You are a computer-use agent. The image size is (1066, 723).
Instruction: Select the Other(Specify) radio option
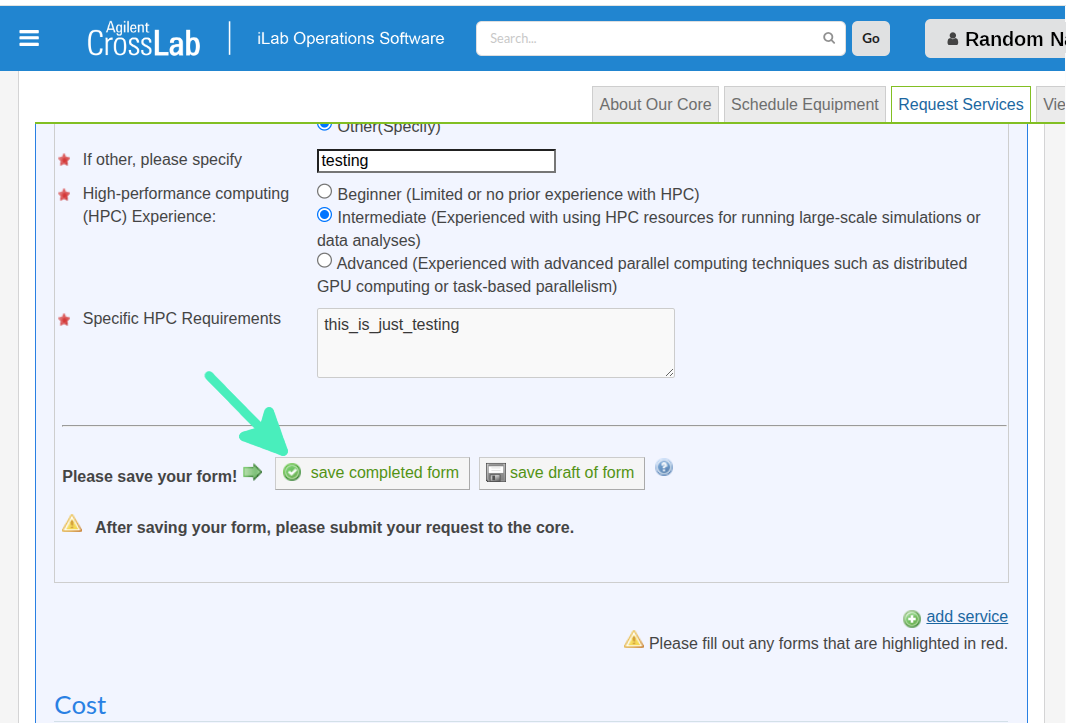324,126
